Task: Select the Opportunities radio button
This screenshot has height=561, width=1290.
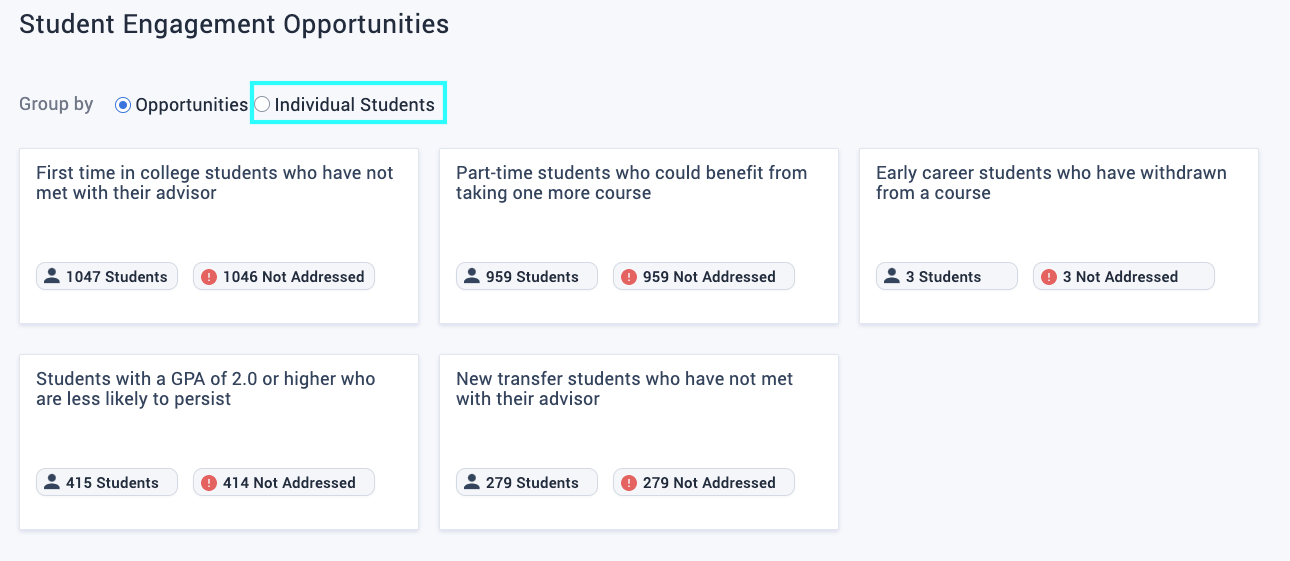Action: point(123,104)
